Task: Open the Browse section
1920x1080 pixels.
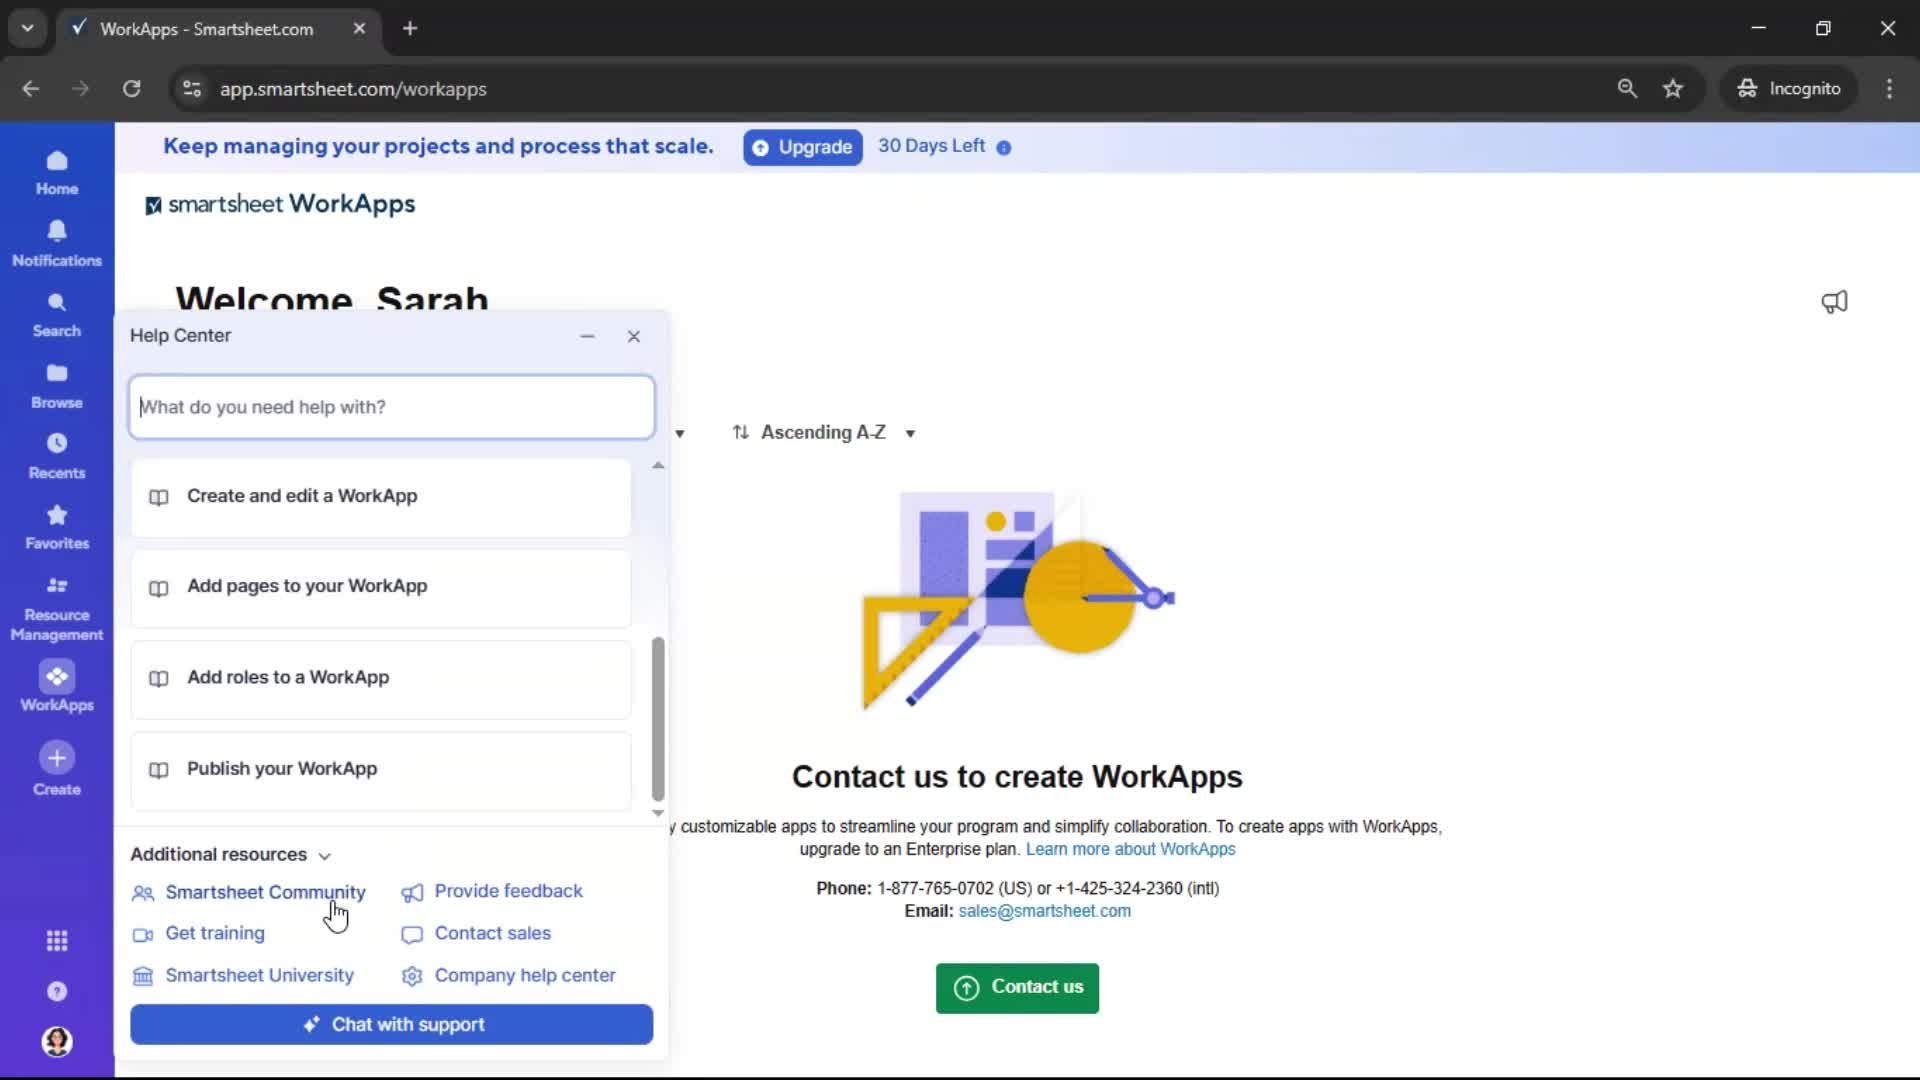Action: point(56,384)
